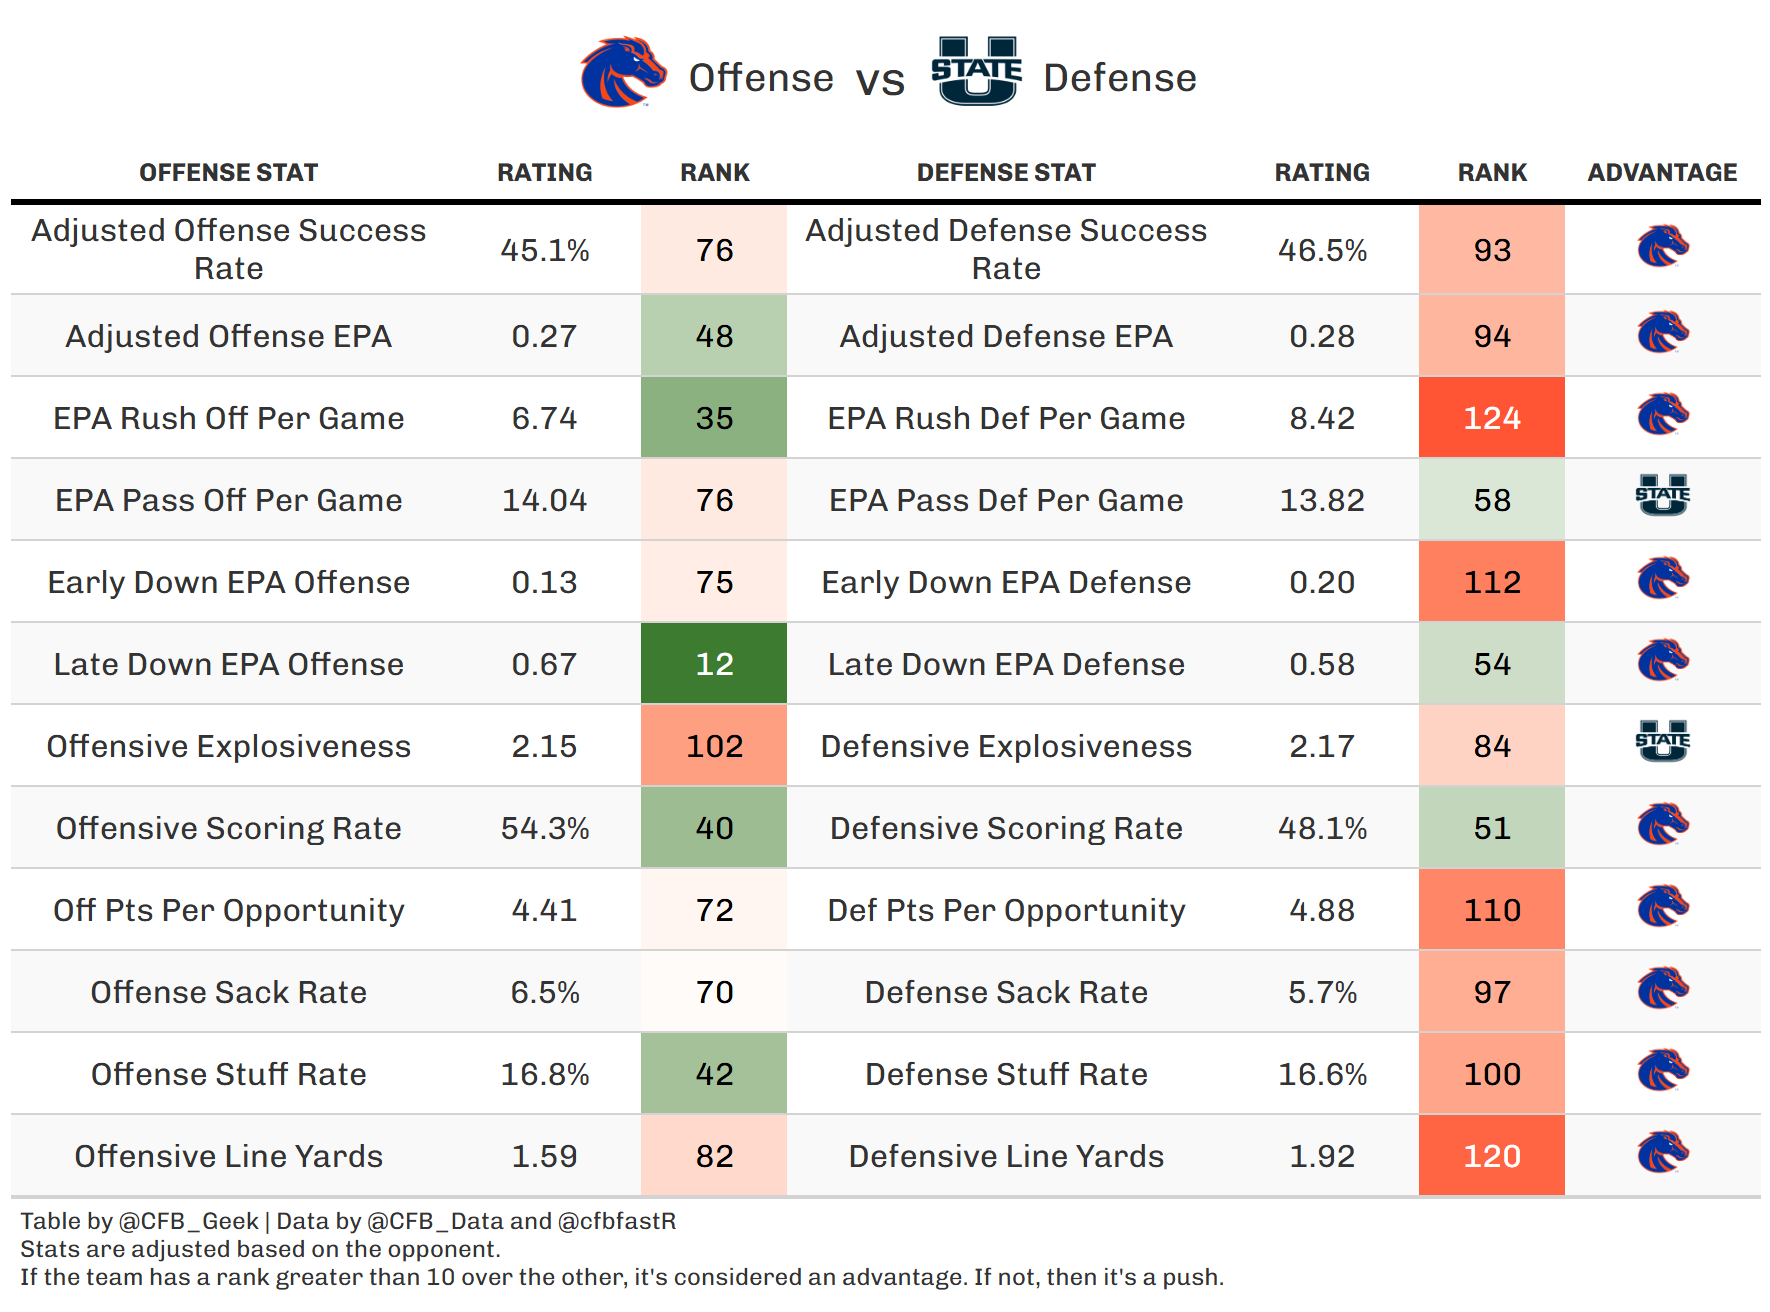Click the Broncos advantage icon in Line Yards row
This screenshot has width=1770, height=1312.
coord(1662,1153)
